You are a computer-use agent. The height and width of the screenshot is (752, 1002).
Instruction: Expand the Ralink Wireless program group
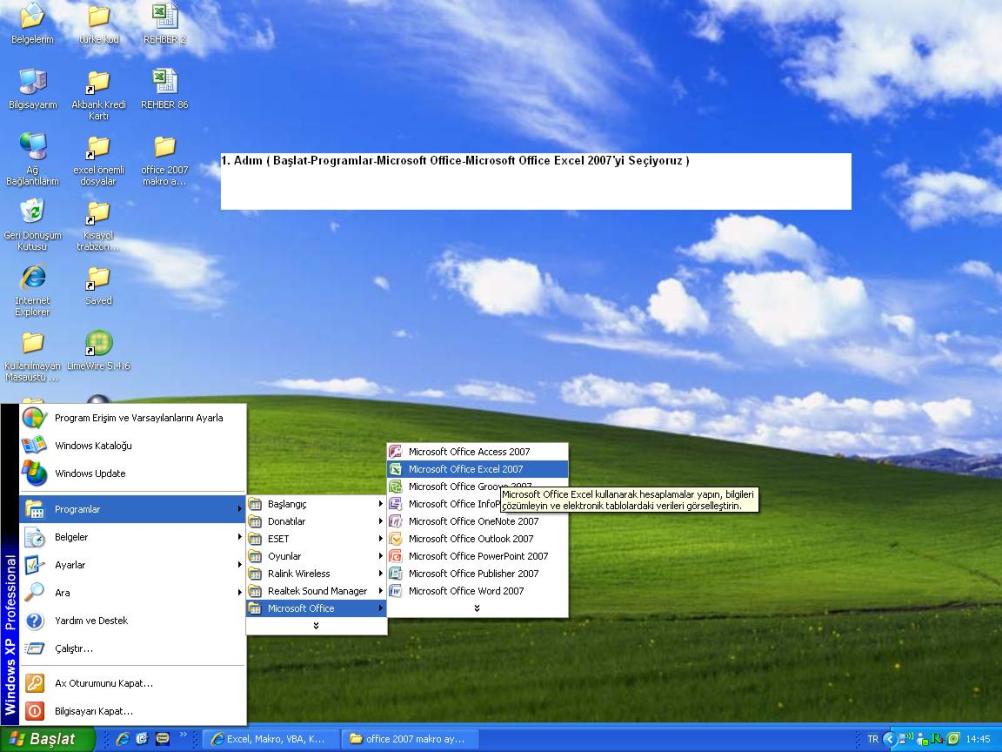coord(316,574)
